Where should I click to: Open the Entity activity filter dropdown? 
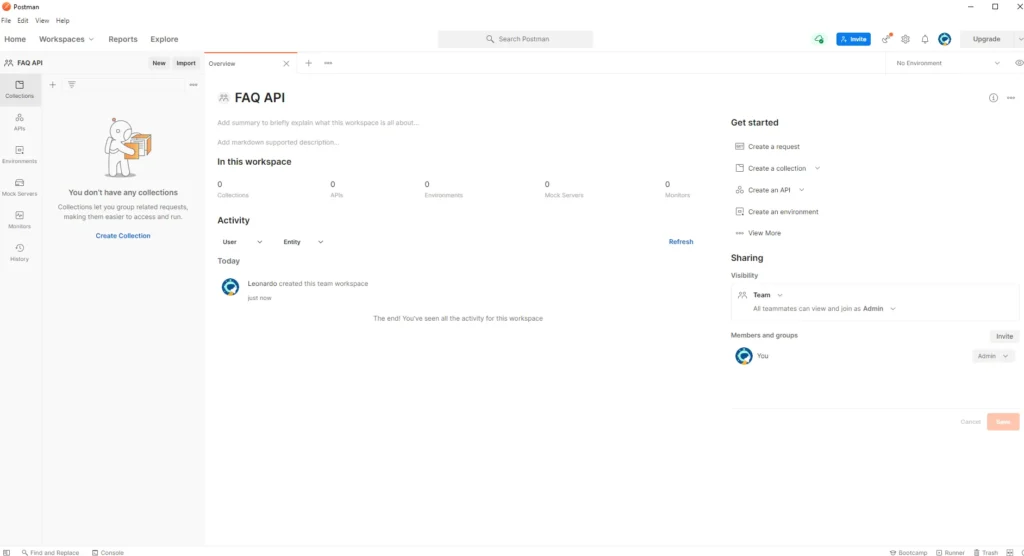pyautogui.click(x=302, y=242)
